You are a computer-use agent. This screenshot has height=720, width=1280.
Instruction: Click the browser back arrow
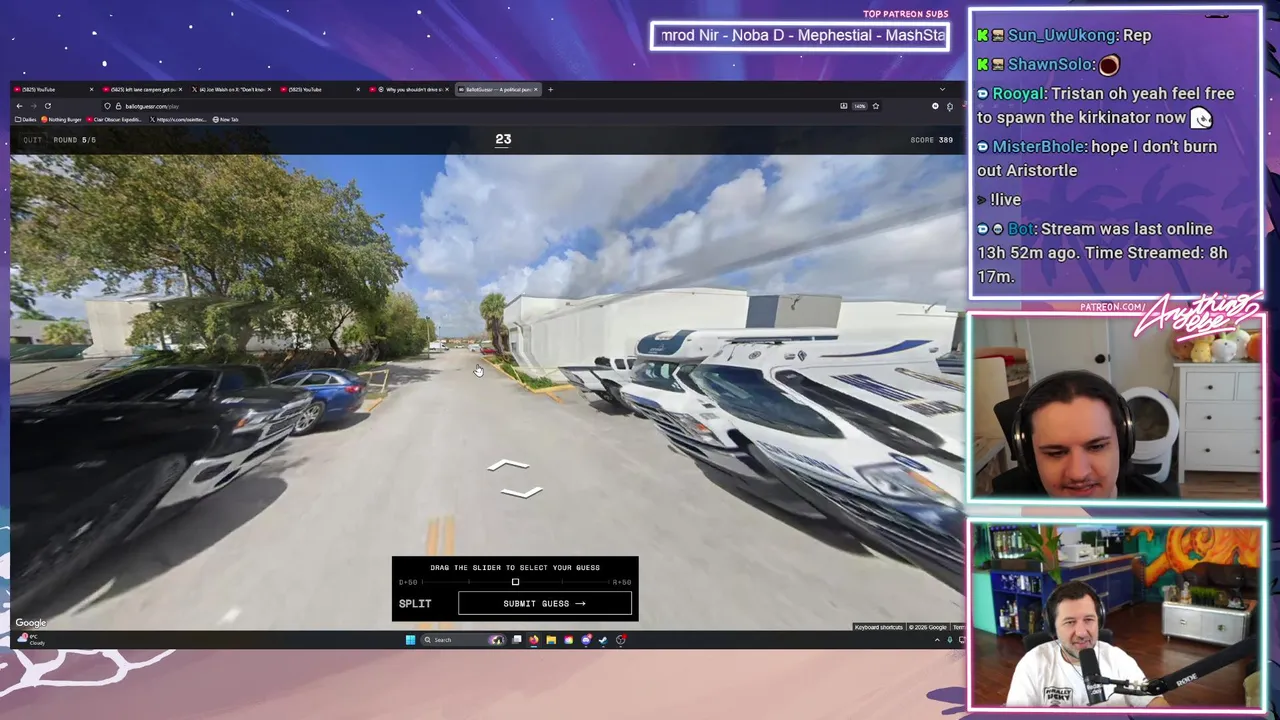click(x=19, y=106)
